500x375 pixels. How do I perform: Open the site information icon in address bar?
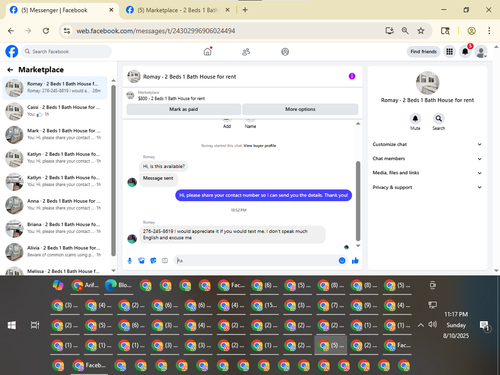pyautogui.click(x=67, y=31)
